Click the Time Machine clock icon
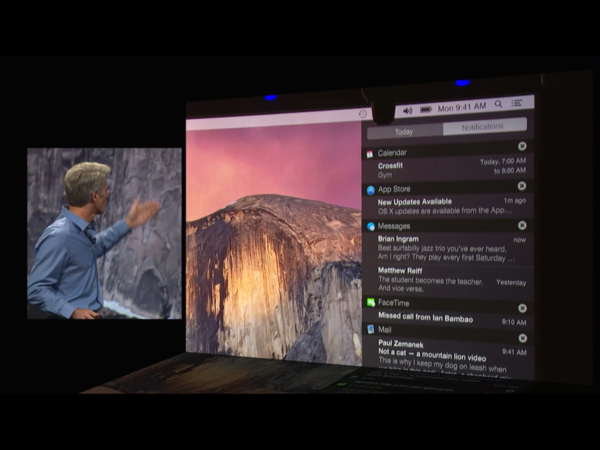Viewport: 600px width, 450px height. coord(362,114)
